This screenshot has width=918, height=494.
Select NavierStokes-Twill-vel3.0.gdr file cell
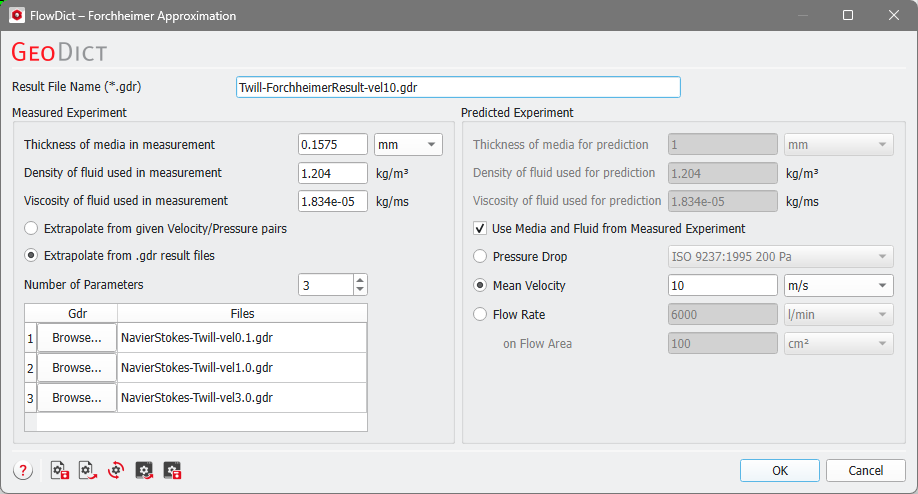[242, 397]
